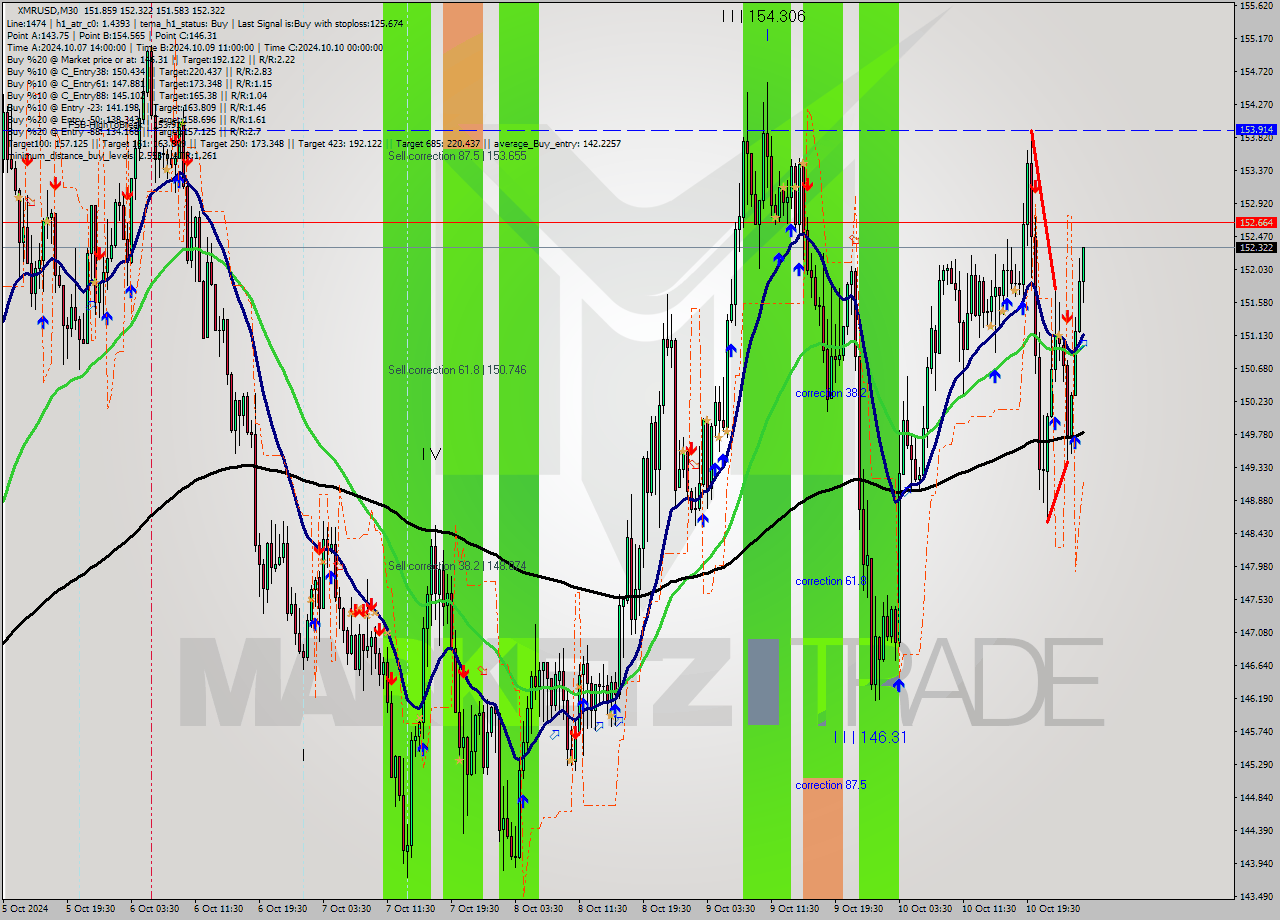Click 155.170 on the price axis

coord(1256,39)
